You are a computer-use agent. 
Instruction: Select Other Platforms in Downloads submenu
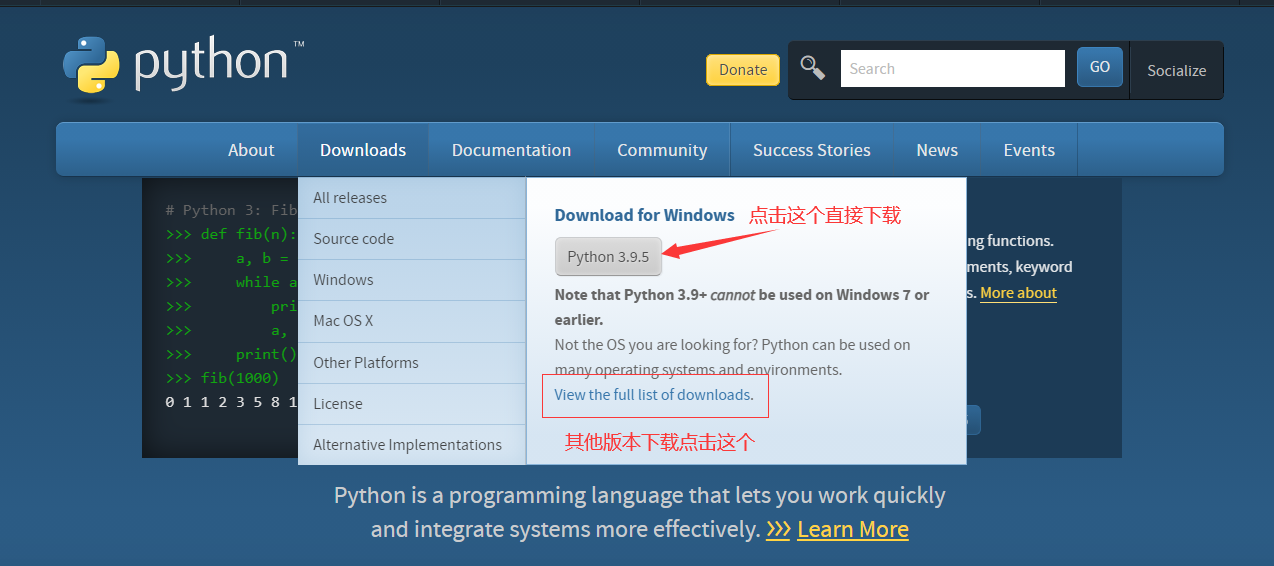[x=412, y=363]
